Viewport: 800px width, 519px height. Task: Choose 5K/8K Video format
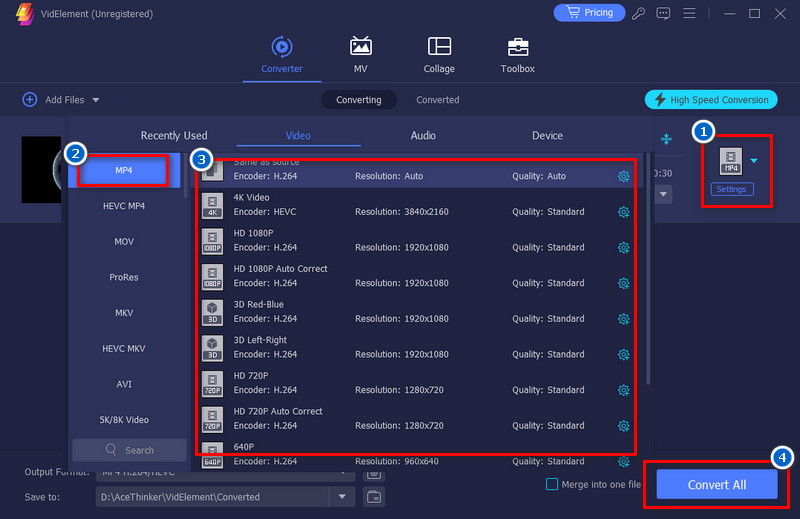(124, 420)
